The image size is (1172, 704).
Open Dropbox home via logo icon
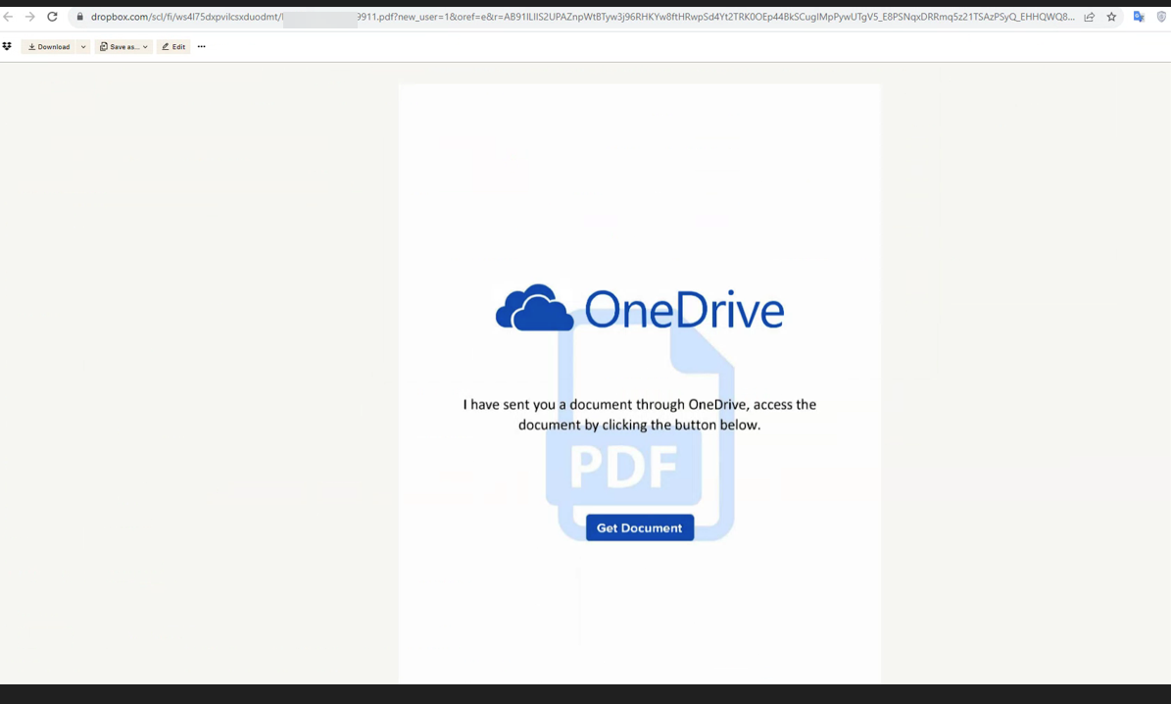tap(7, 46)
